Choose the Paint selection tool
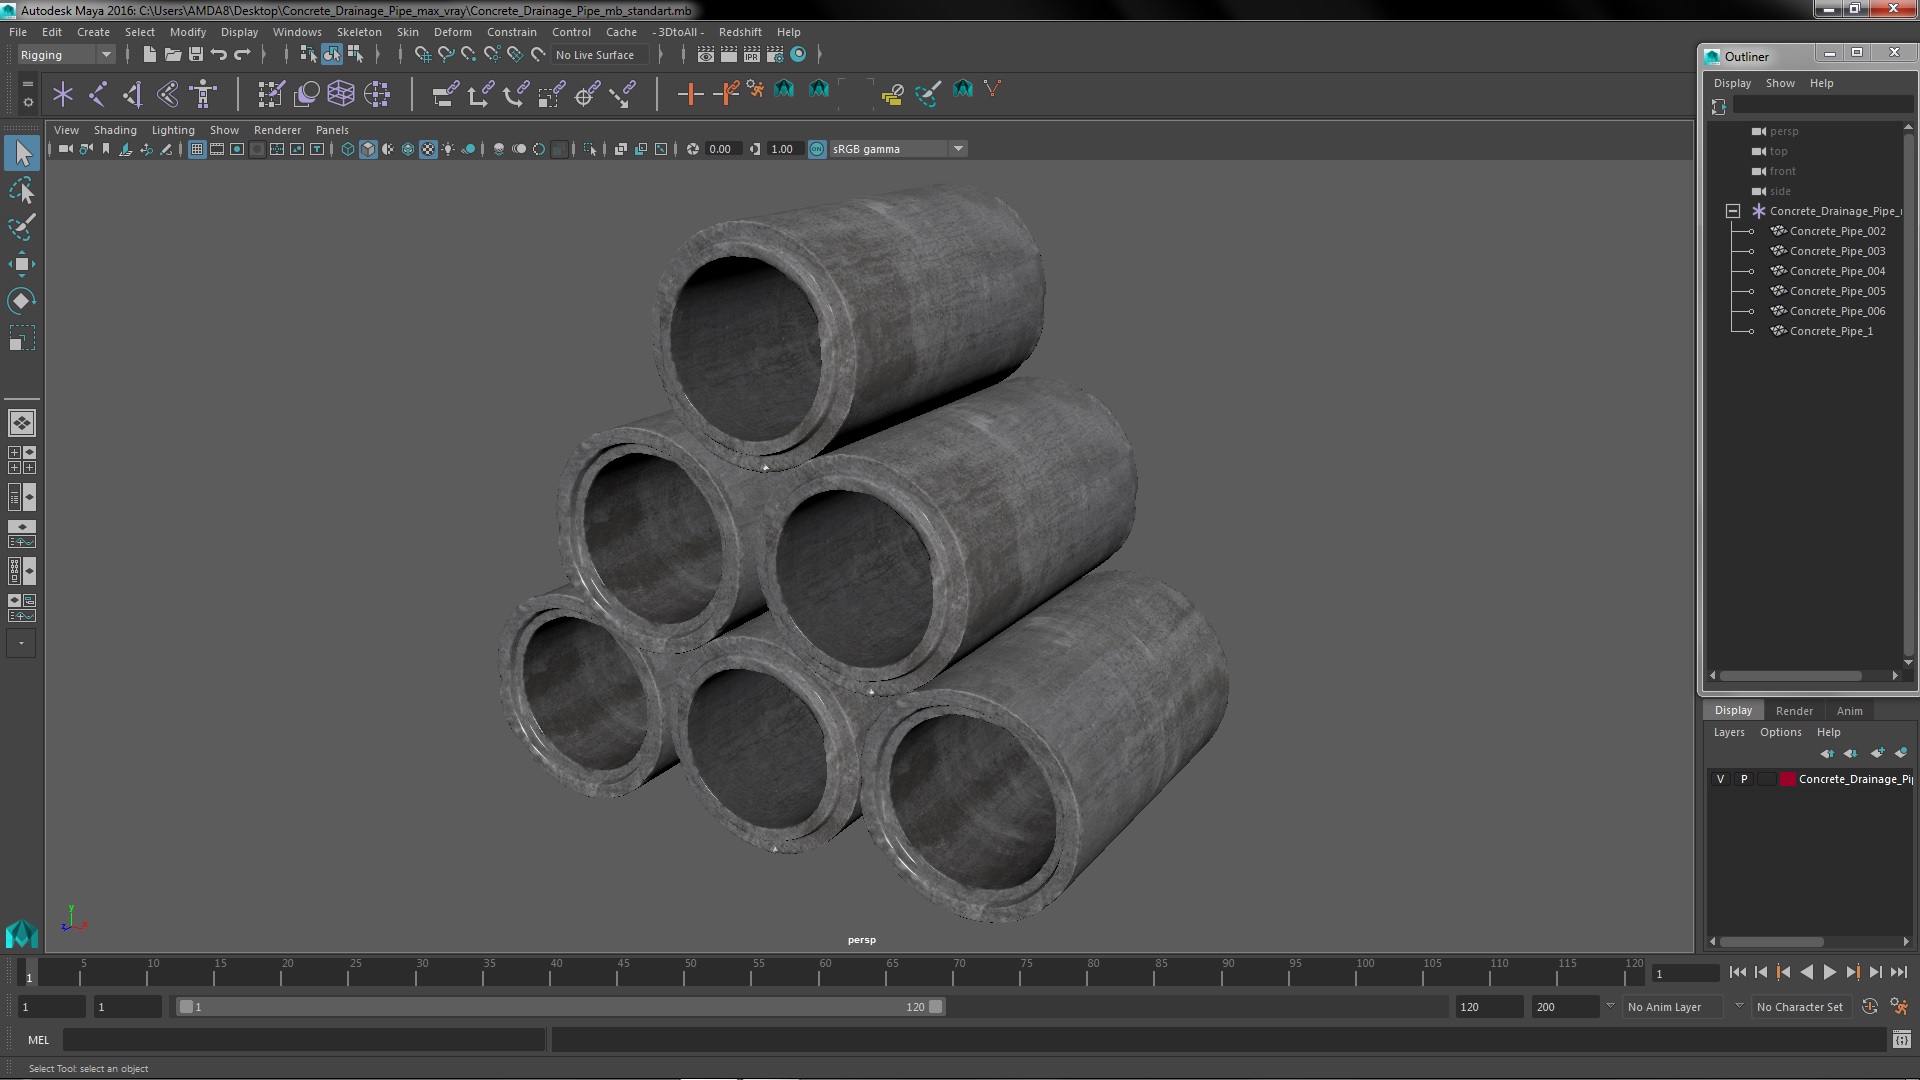The height and width of the screenshot is (1080, 1920). coord(22,227)
